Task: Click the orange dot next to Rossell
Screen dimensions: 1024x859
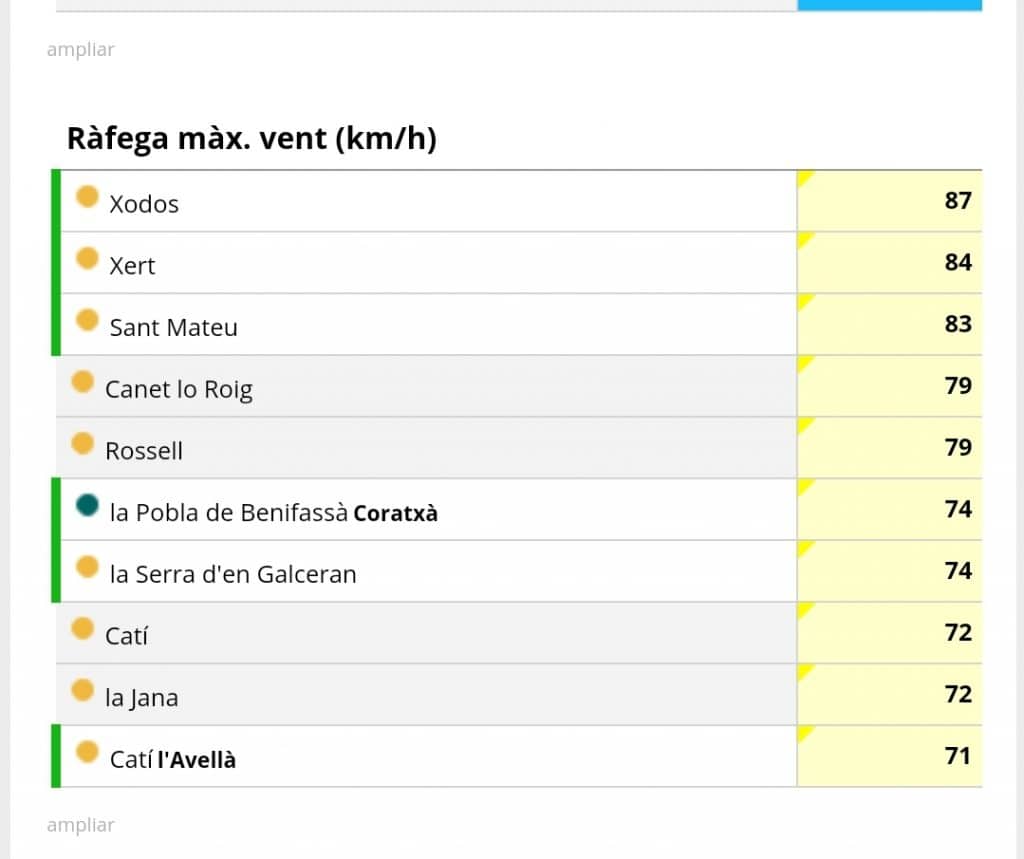Action: (x=83, y=443)
